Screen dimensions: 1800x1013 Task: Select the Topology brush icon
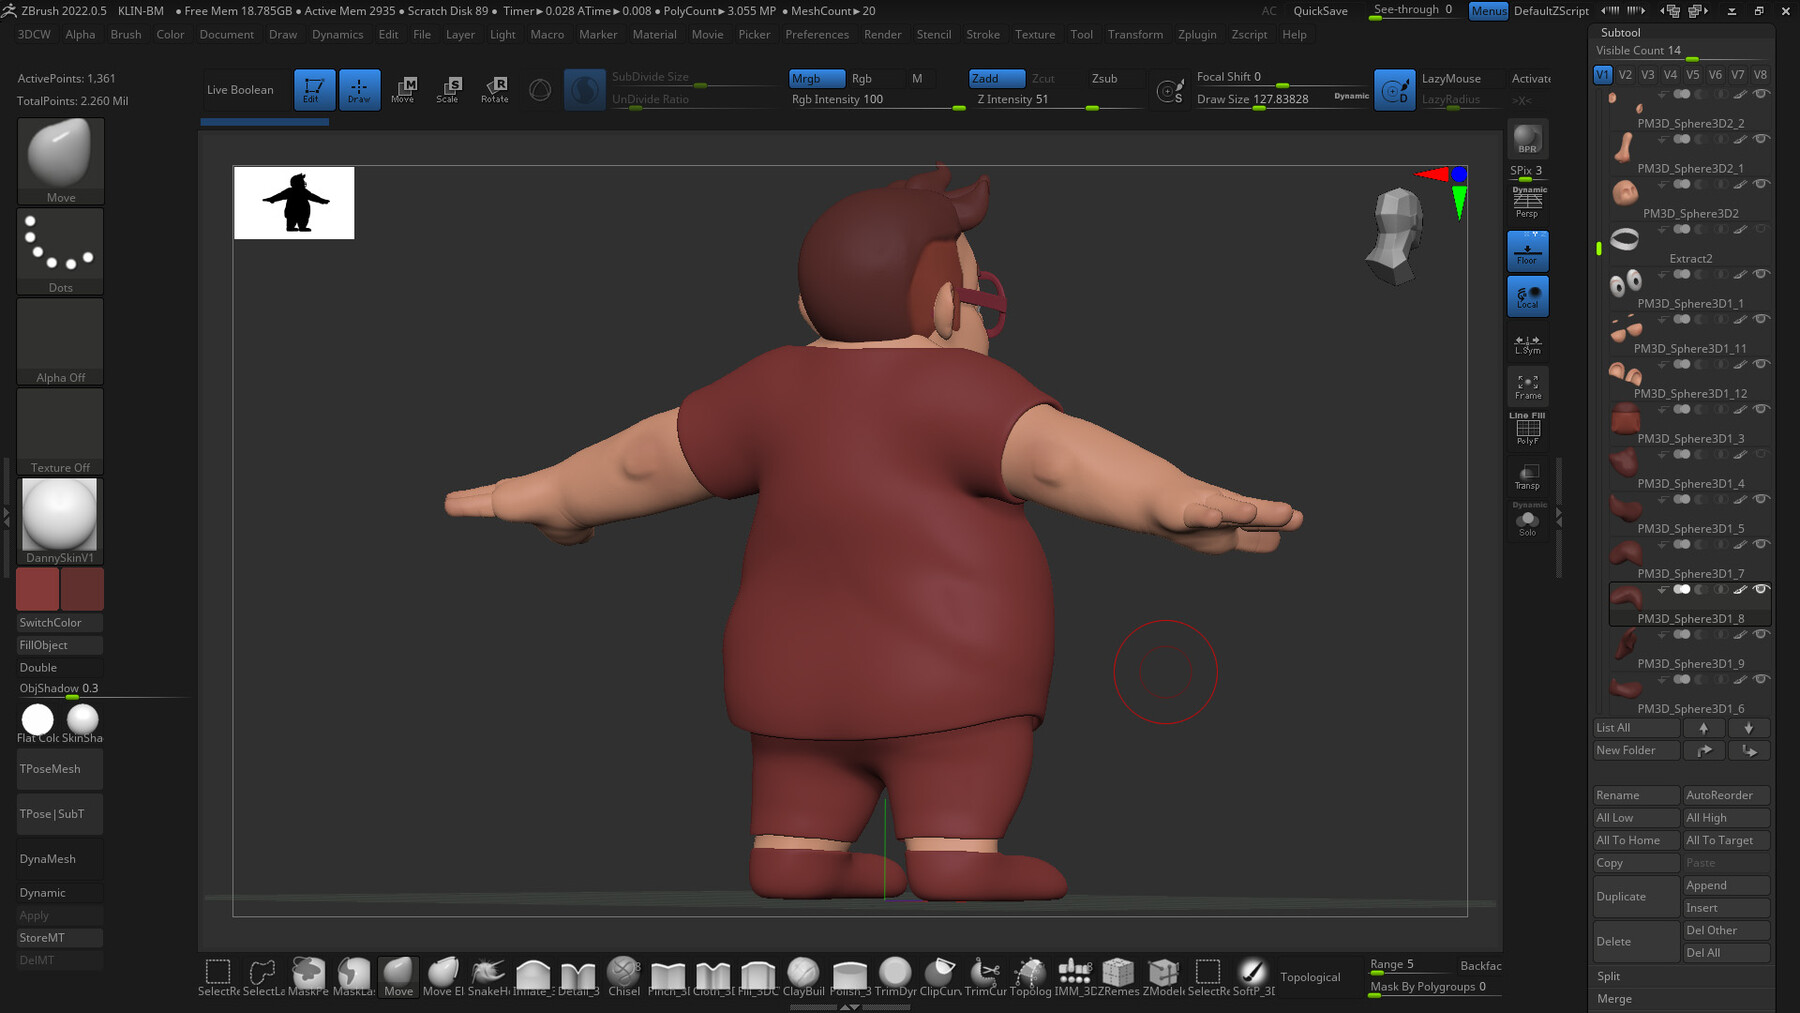coord(1030,976)
